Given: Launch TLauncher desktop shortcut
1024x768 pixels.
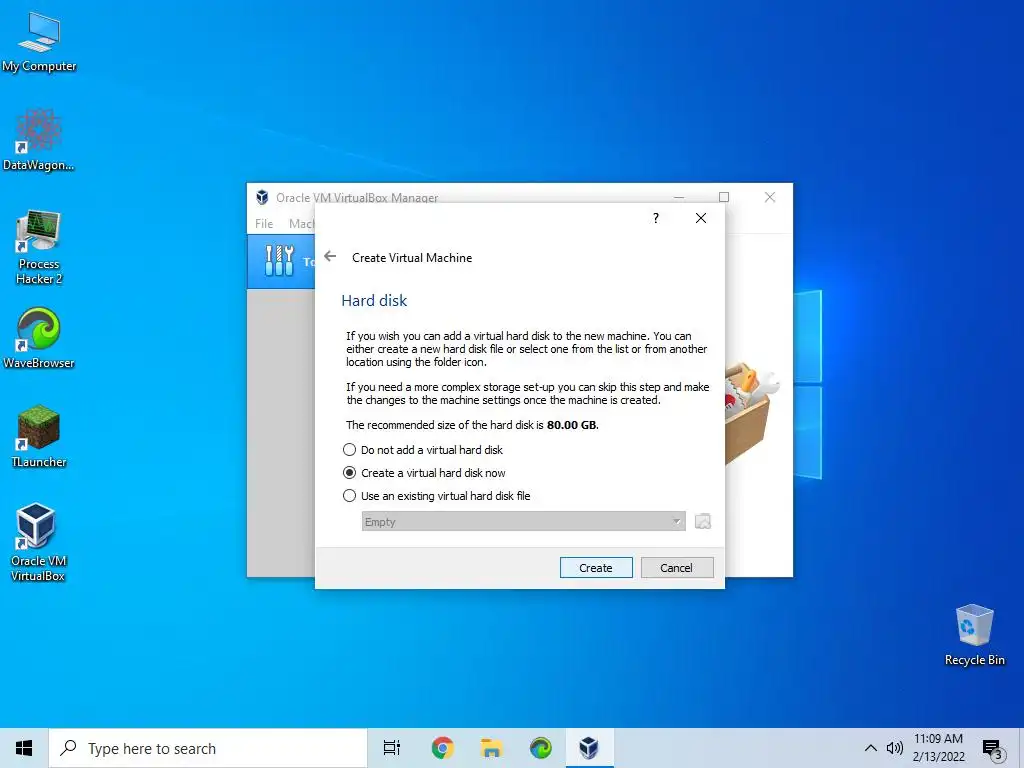Looking at the screenshot, I should pyautogui.click(x=39, y=437).
